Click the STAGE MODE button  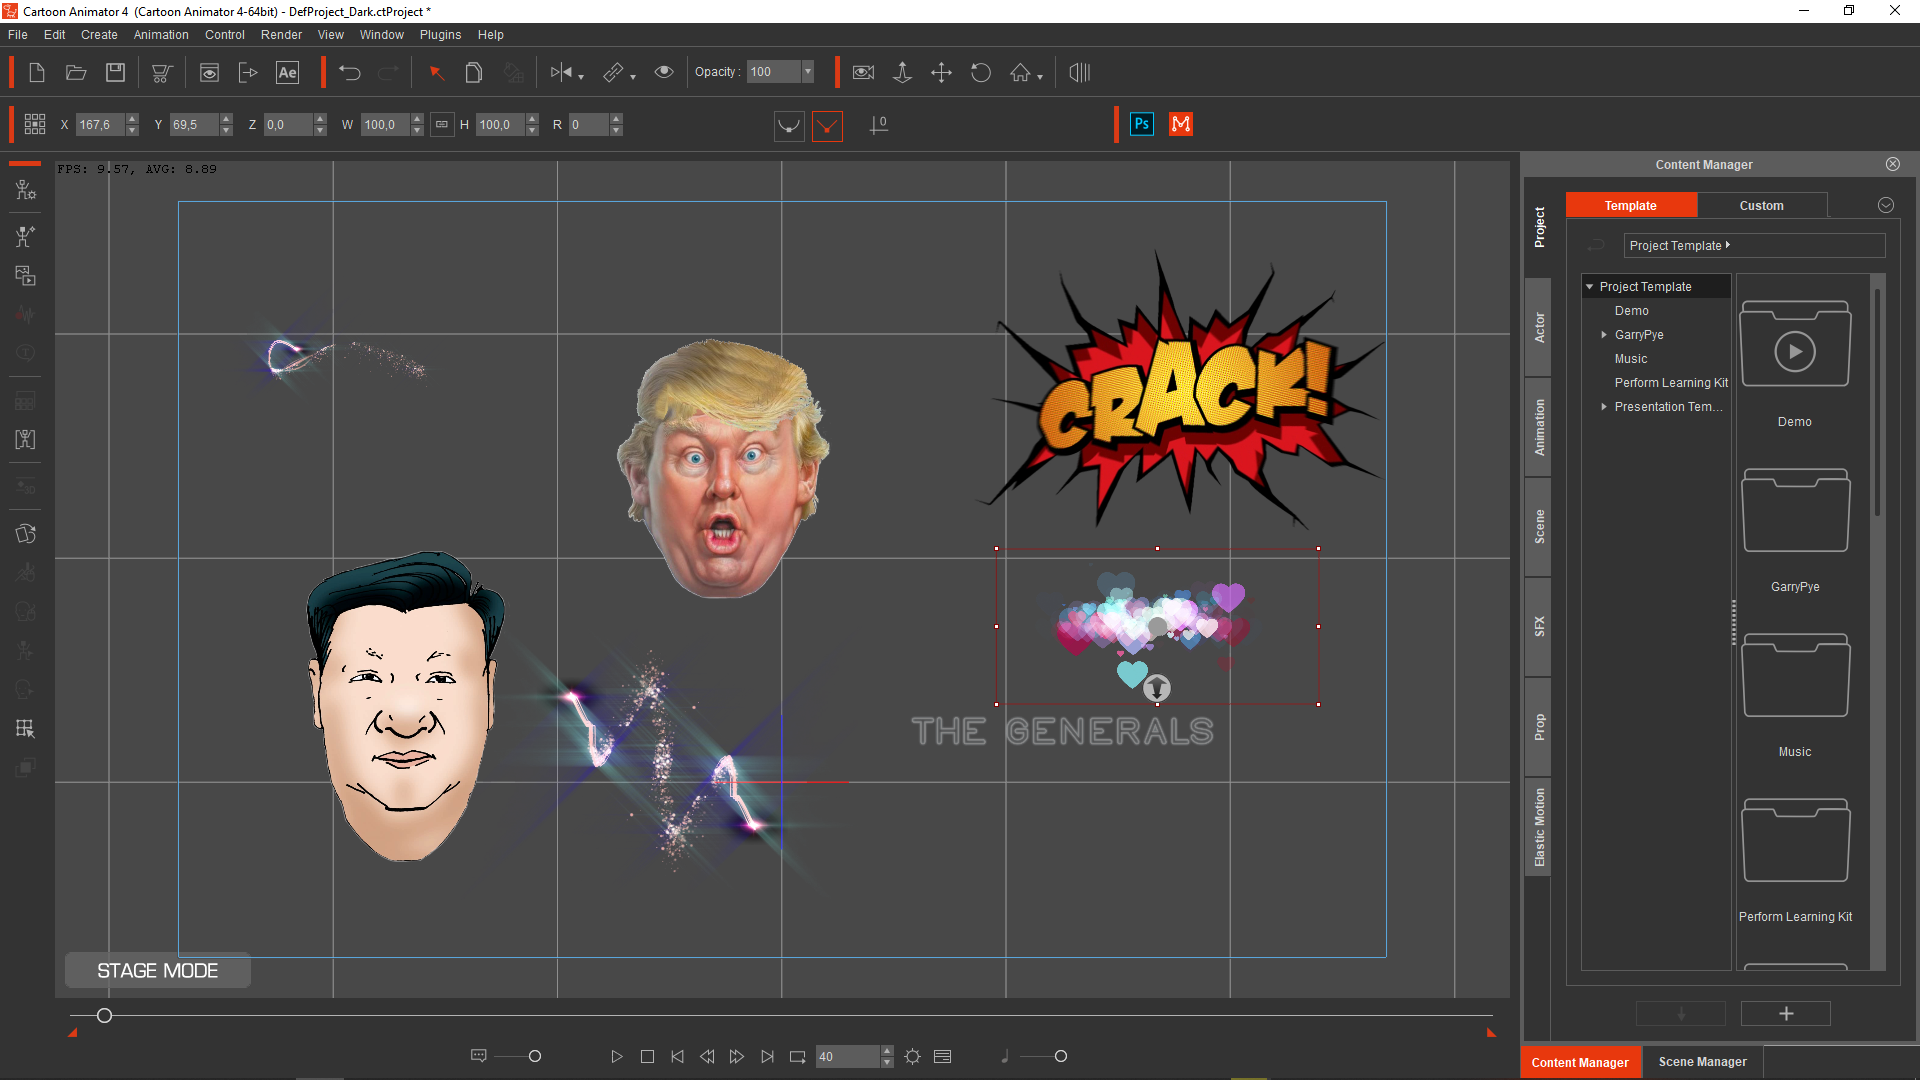158,970
